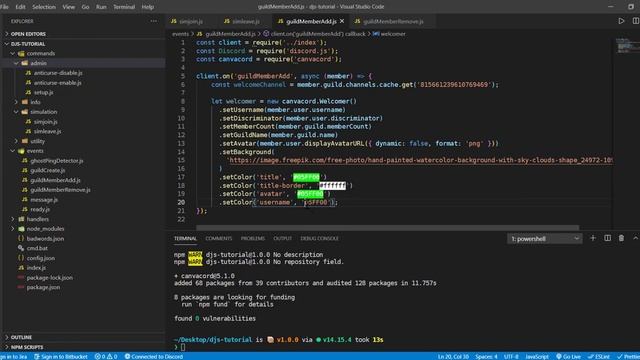Click Go Live in status bar
The height and width of the screenshot is (360, 640).
(x=568, y=356)
